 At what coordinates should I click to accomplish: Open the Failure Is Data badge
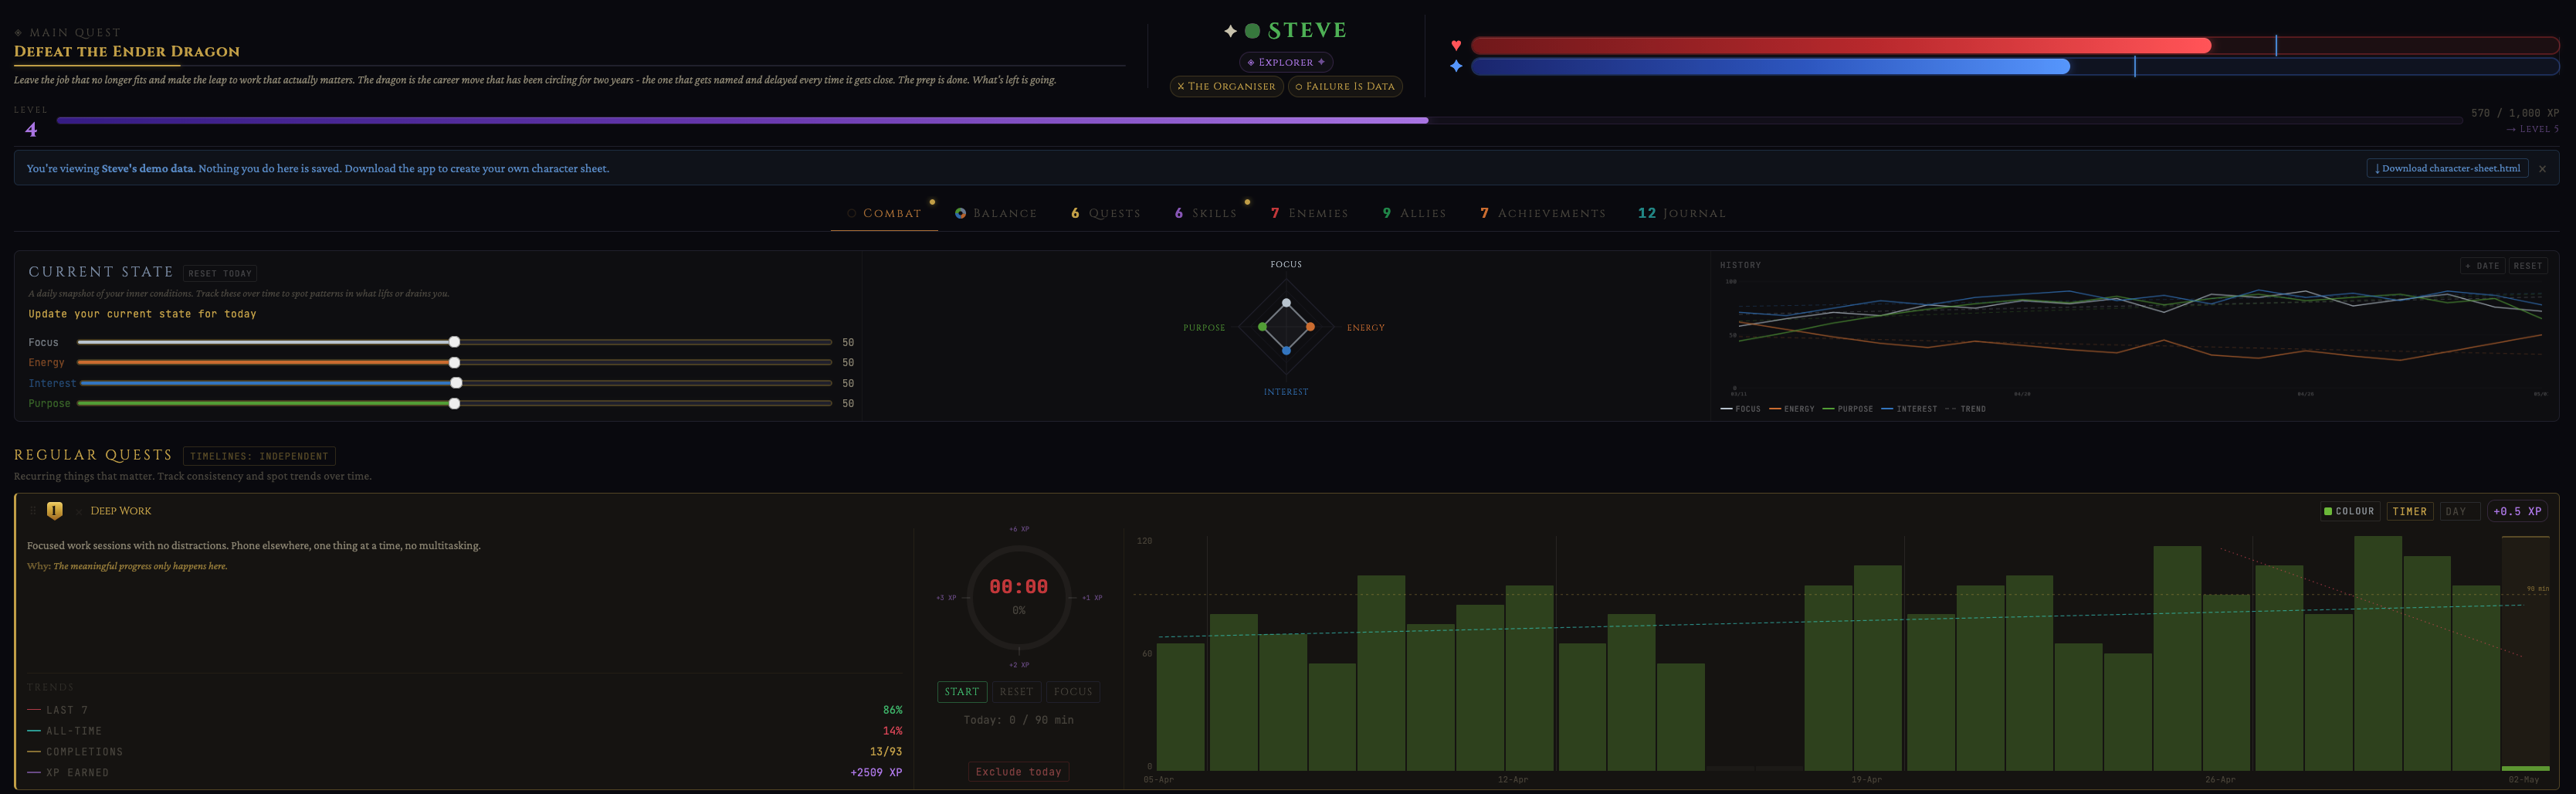(x=1345, y=86)
